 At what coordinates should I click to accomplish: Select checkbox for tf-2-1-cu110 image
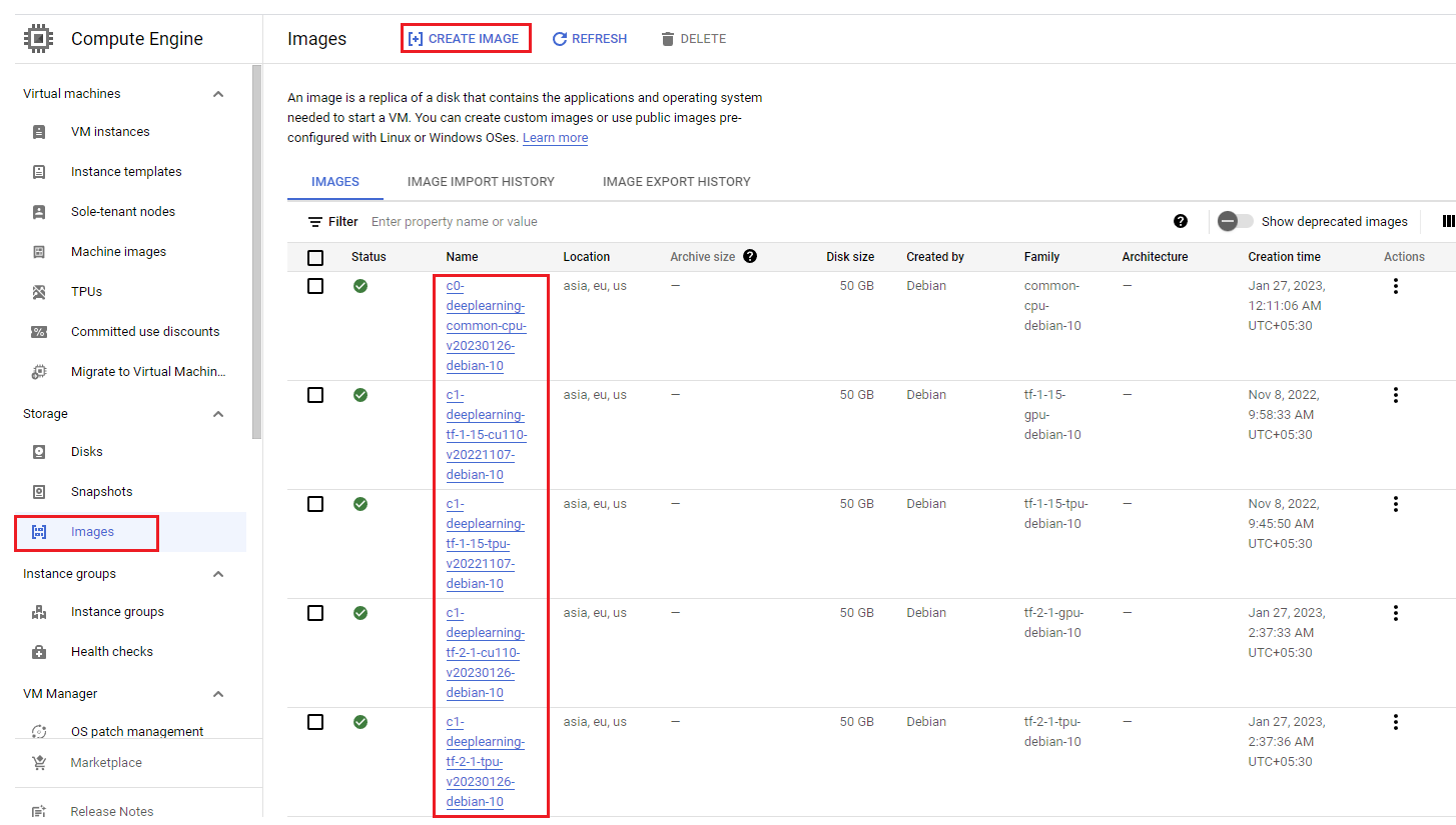[x=315, y=613]
